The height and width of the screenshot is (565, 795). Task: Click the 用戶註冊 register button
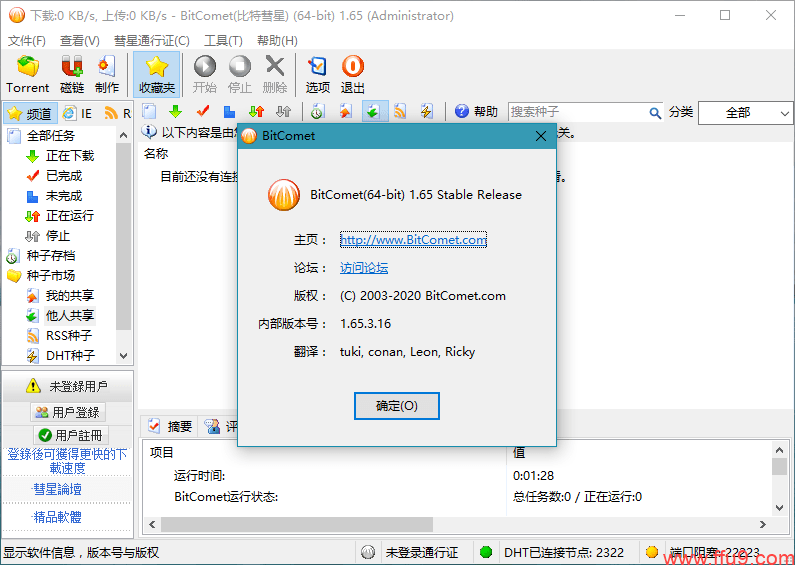tap(71, 435)
